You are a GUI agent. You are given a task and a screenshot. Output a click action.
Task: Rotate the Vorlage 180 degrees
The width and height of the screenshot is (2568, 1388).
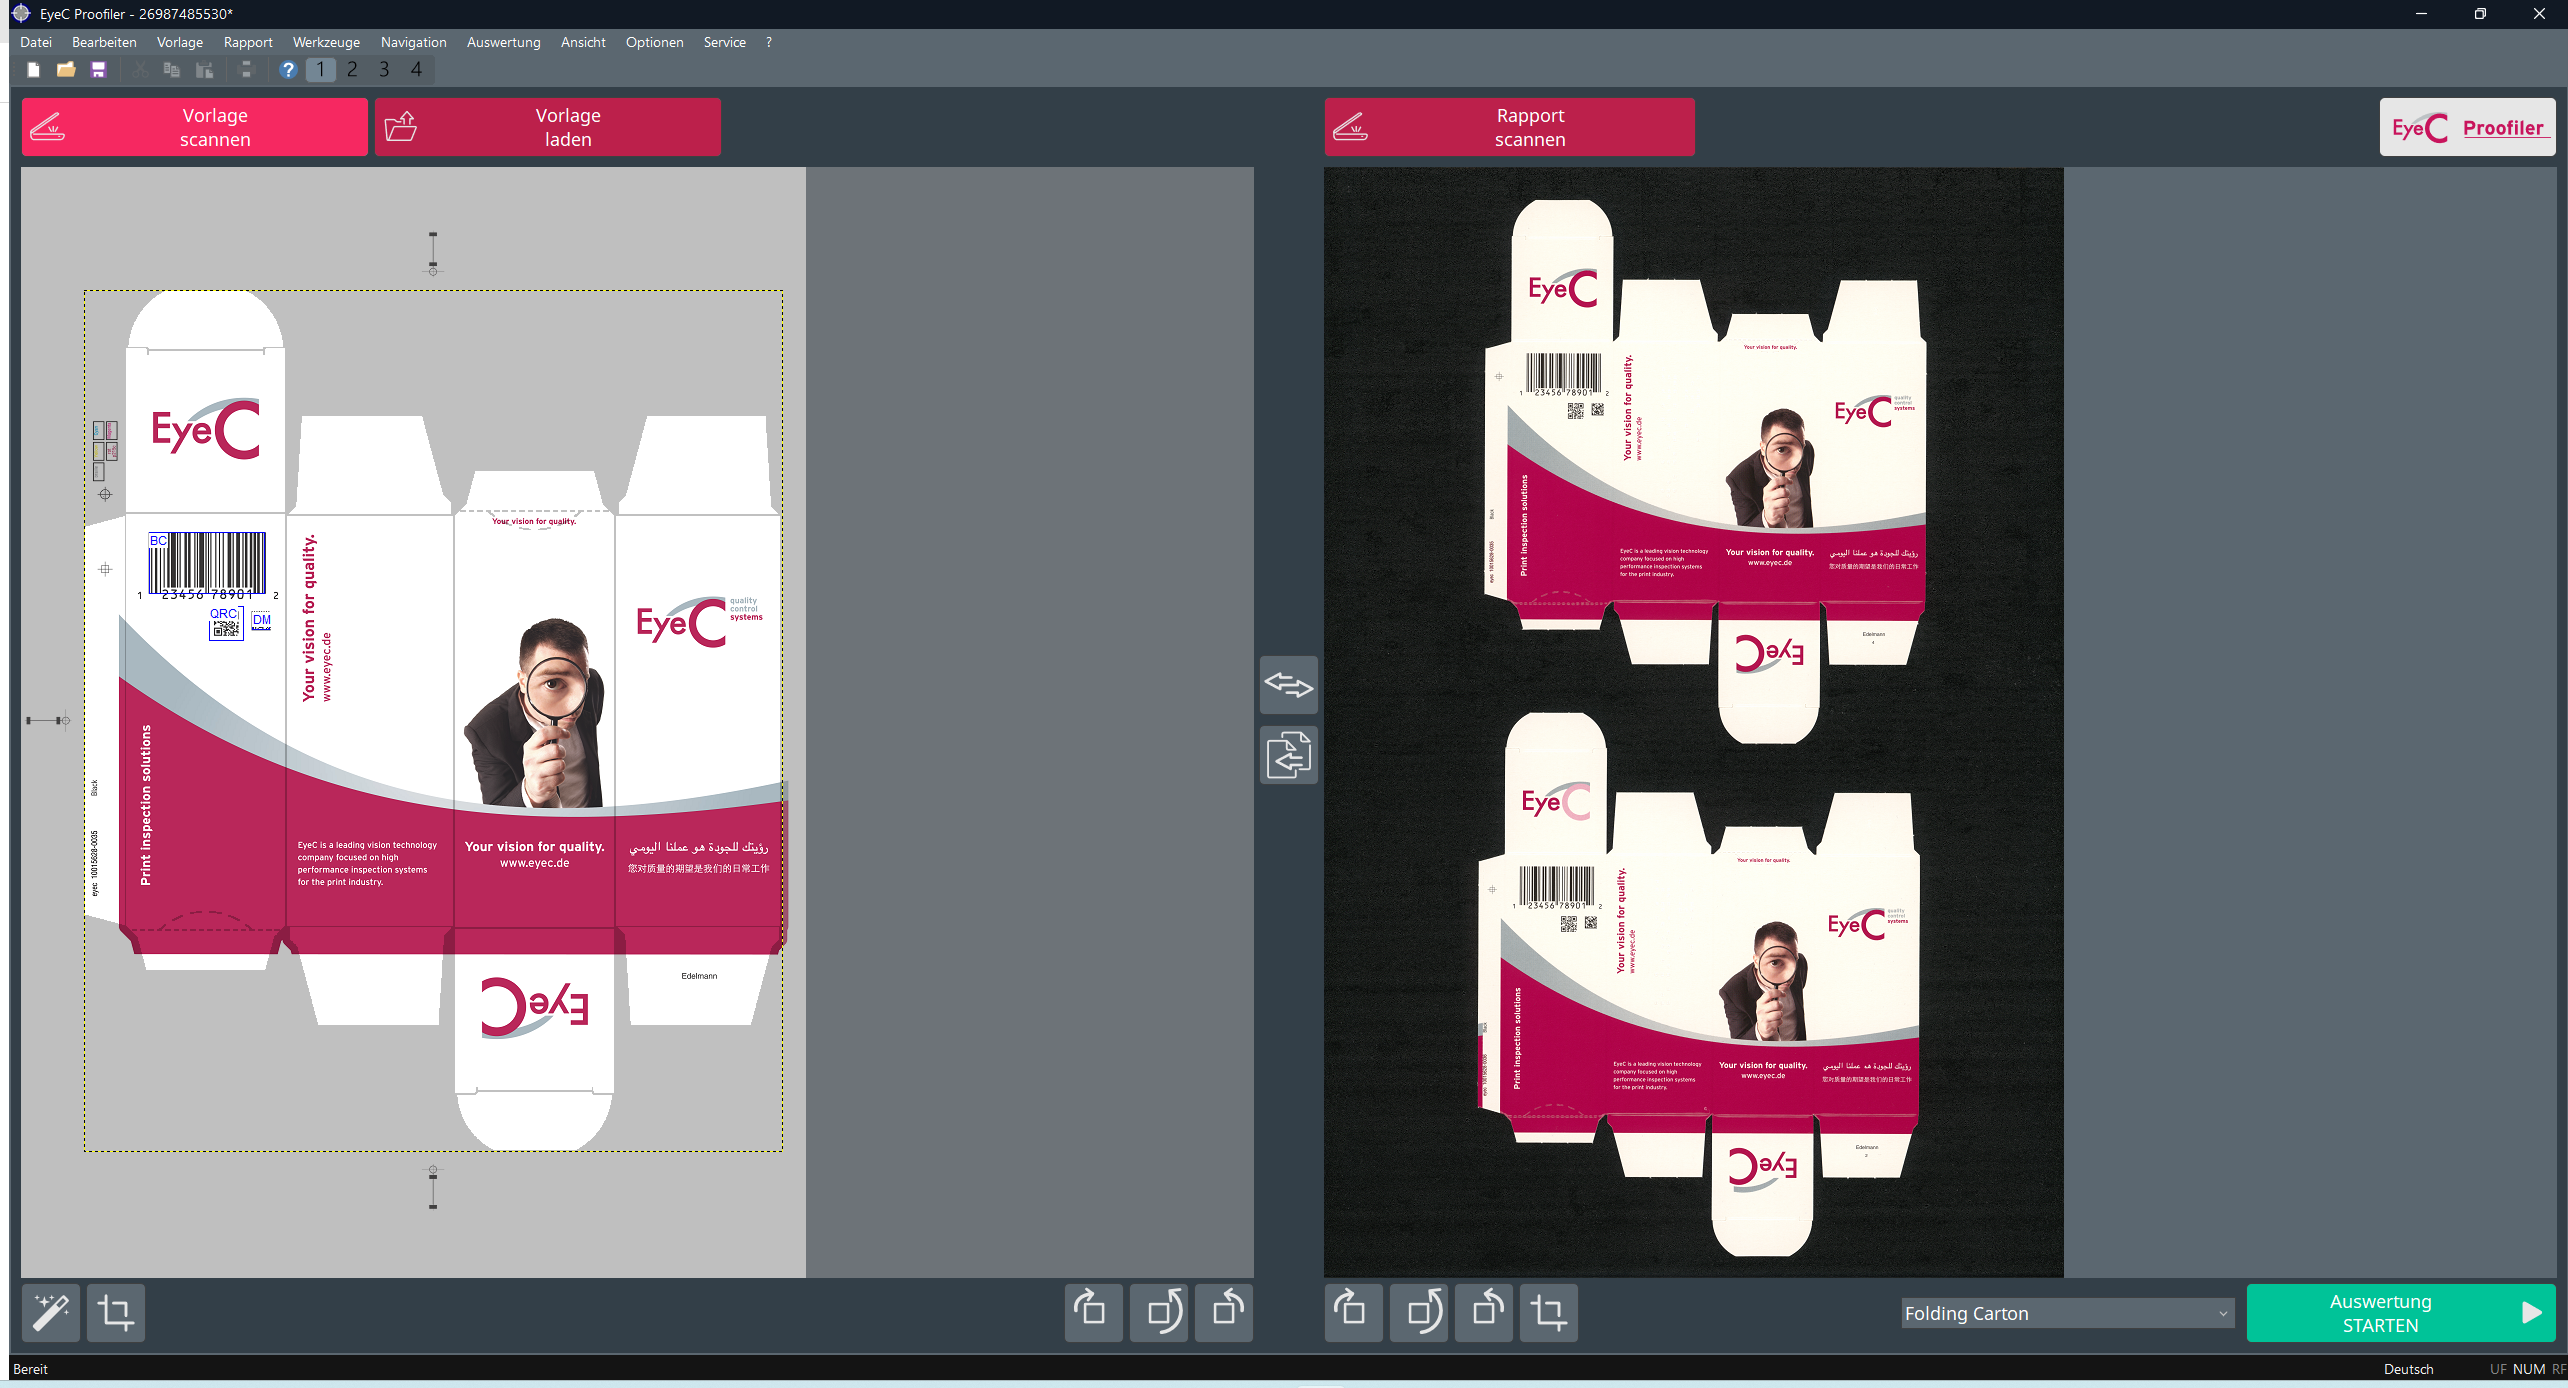[x=1159, y=1313]
